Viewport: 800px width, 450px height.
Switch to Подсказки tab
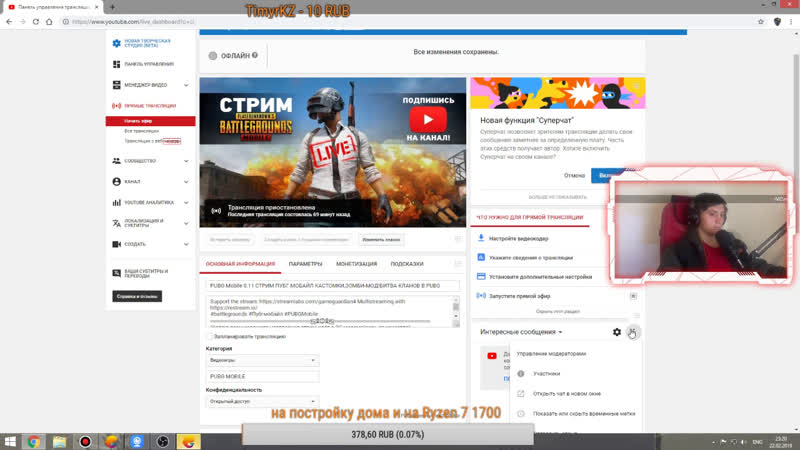407,264
